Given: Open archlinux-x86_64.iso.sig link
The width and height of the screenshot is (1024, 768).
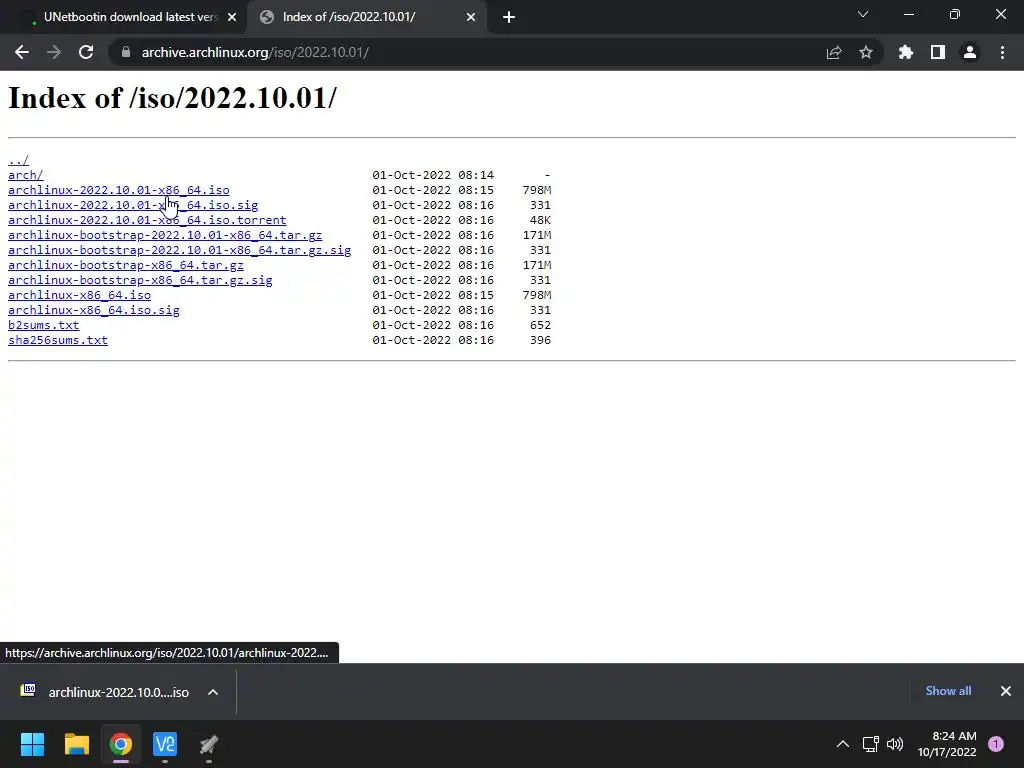Looking at the screenshot, I should coord(94,310).
